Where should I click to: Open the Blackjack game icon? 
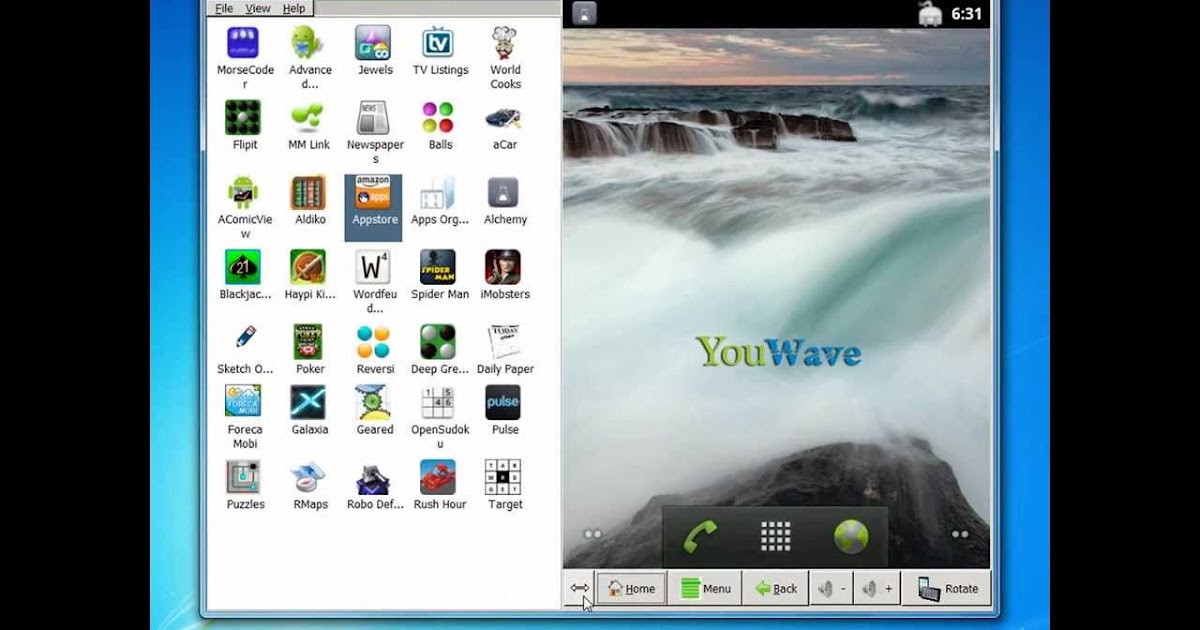tap(244, 267)
